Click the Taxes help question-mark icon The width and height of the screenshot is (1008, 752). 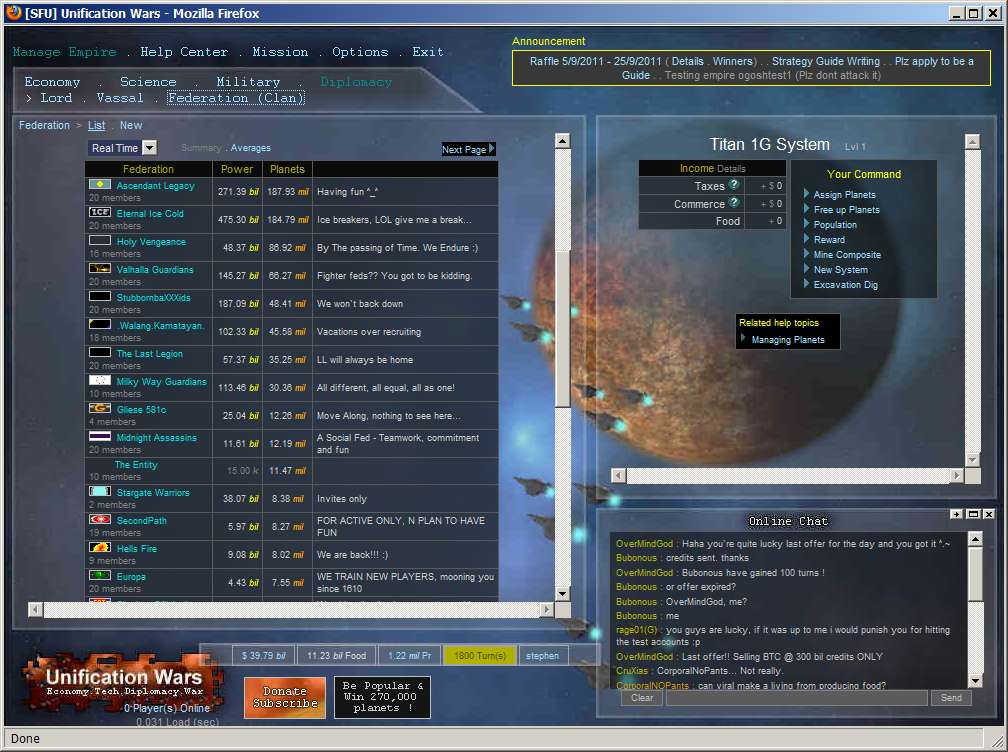[734, 185]
